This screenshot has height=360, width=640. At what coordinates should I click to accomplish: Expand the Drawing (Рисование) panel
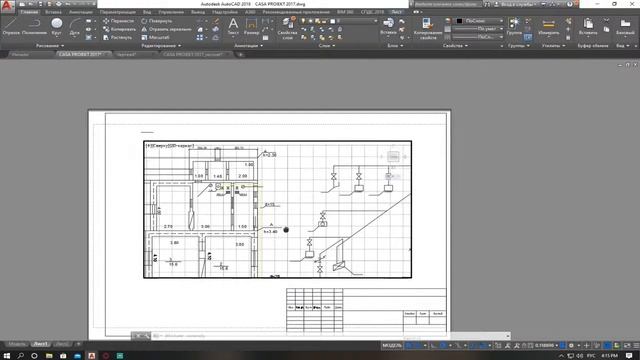pos(50,46)
